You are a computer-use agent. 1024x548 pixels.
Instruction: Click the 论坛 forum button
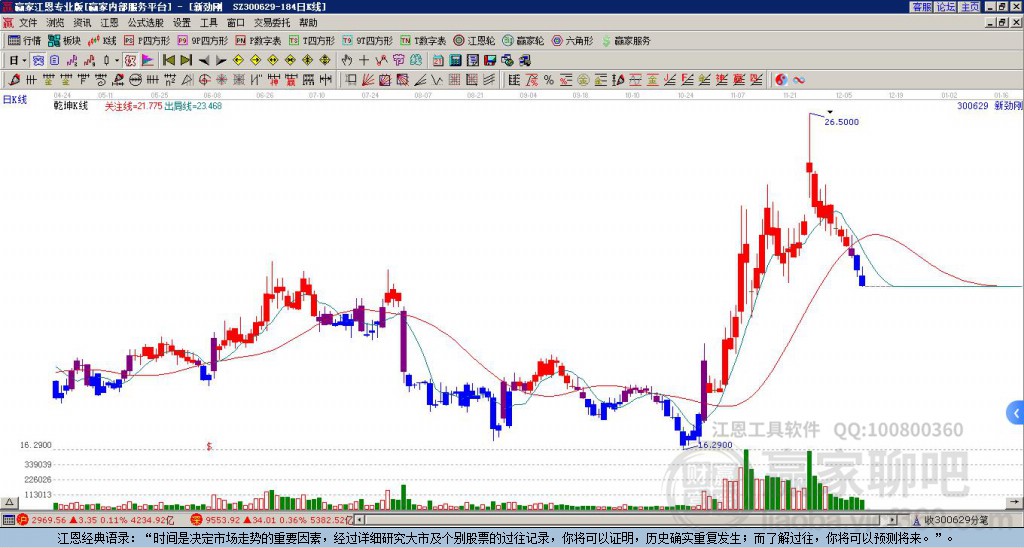[x=946, y=7]
